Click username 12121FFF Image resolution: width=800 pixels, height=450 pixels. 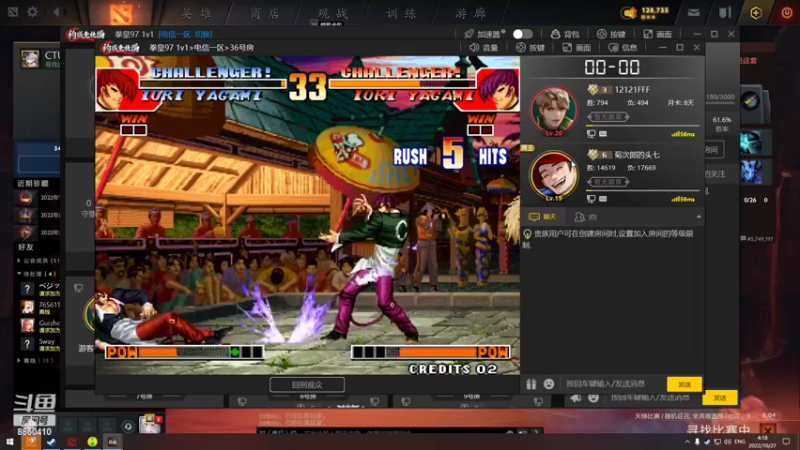[x=632, y=90]
